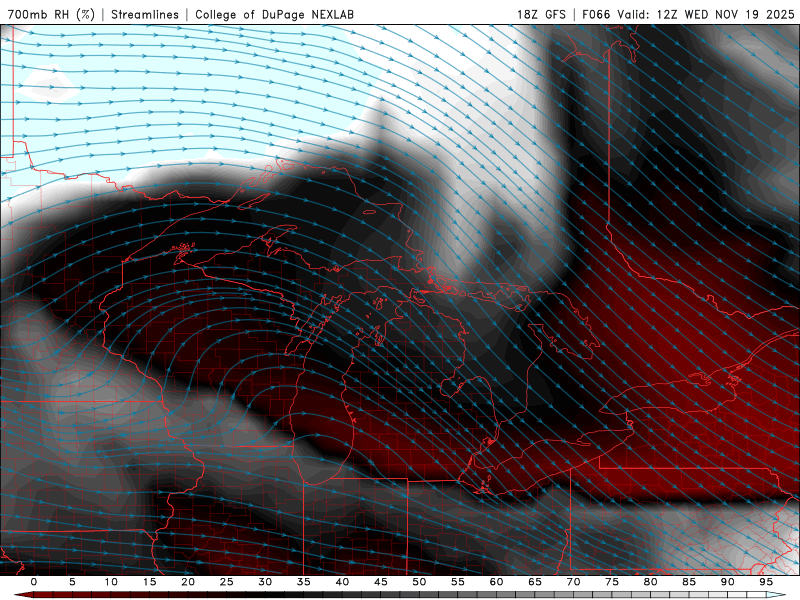Viewport: 800px width, 600px height.
Task: Click the '50' tick label on the colorbar
Action: coord(419,582)
